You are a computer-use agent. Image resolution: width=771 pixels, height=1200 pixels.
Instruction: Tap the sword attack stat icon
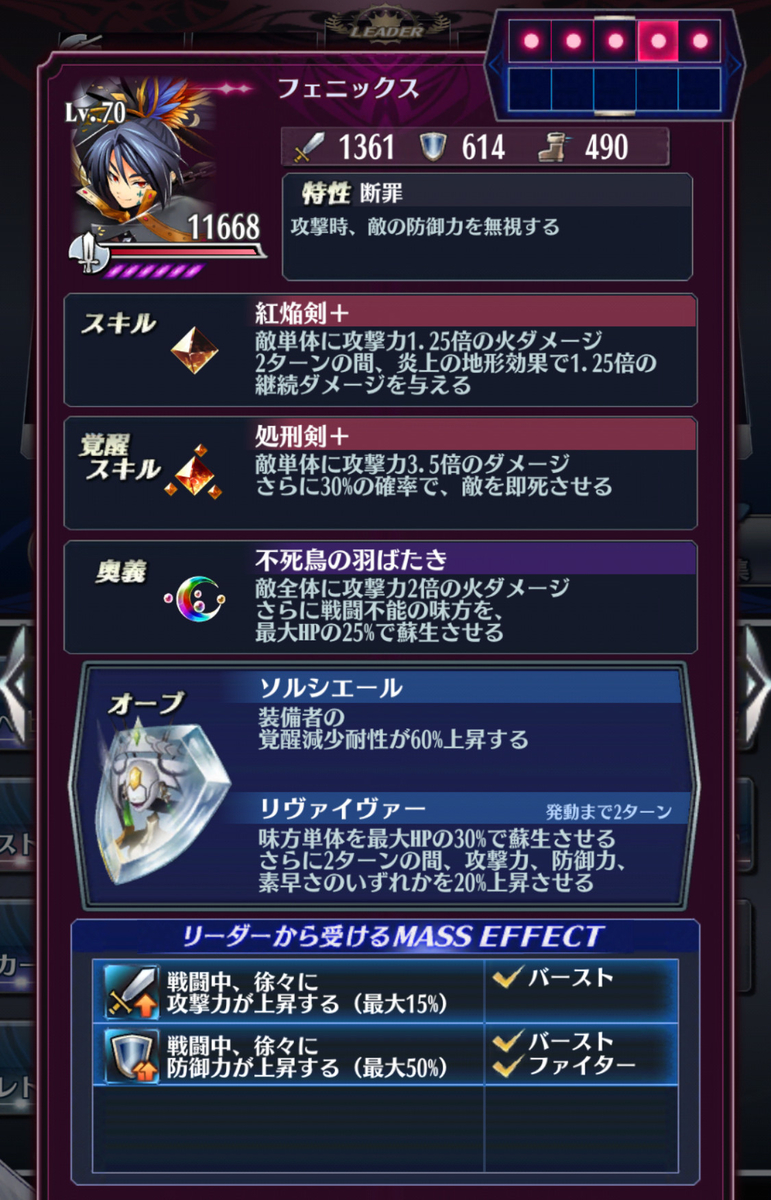click(x=308, y=148)
